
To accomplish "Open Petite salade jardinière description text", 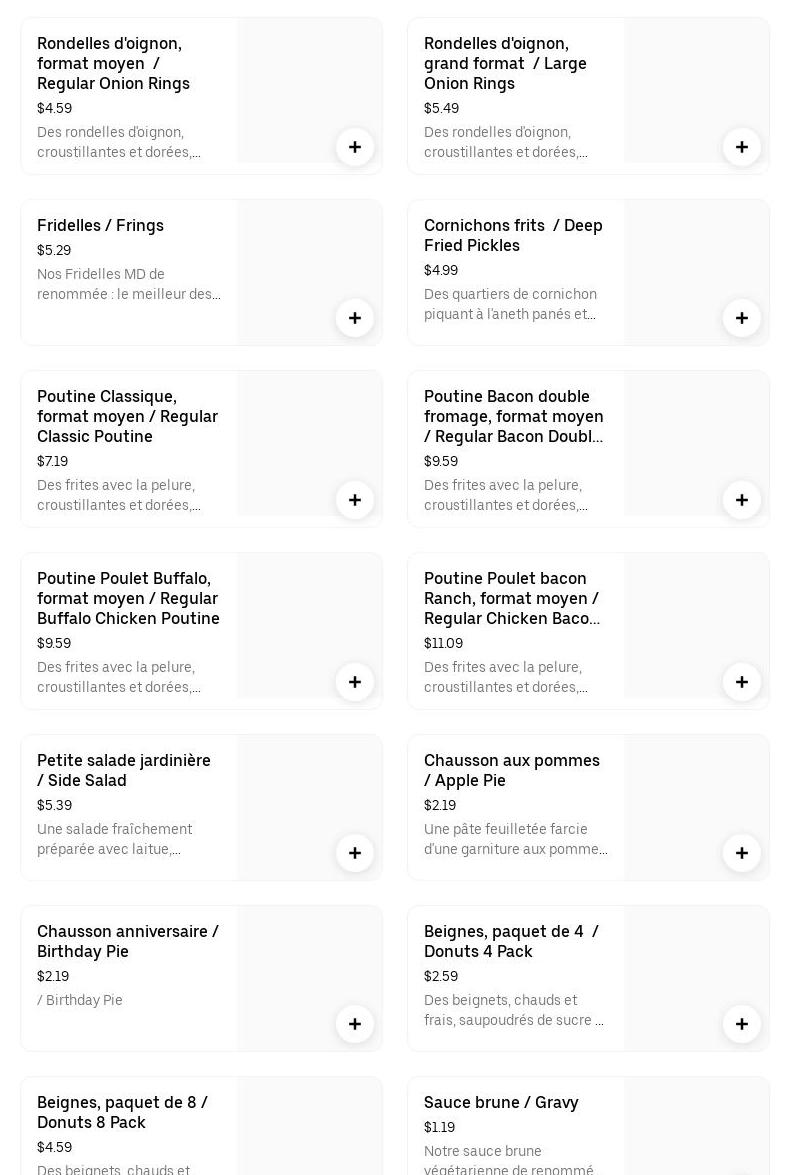I will [115, 840].
